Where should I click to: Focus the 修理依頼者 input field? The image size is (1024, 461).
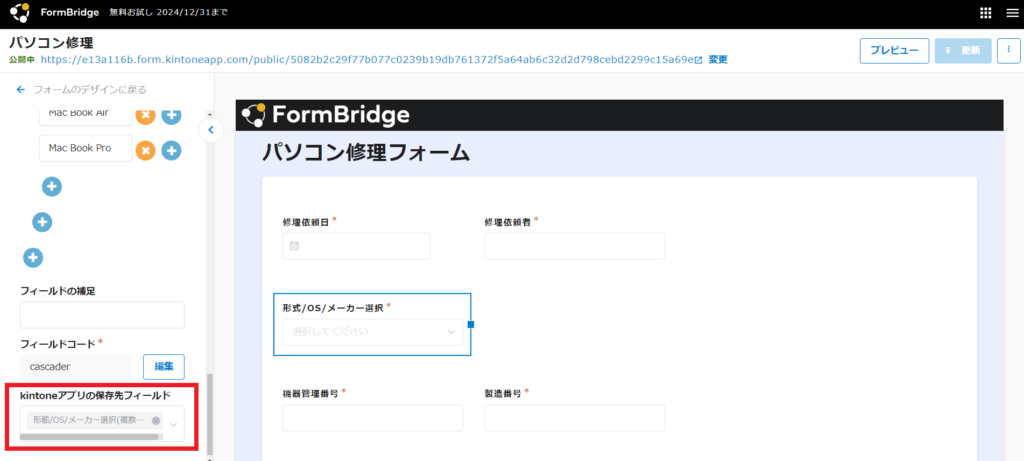[574, 246]
